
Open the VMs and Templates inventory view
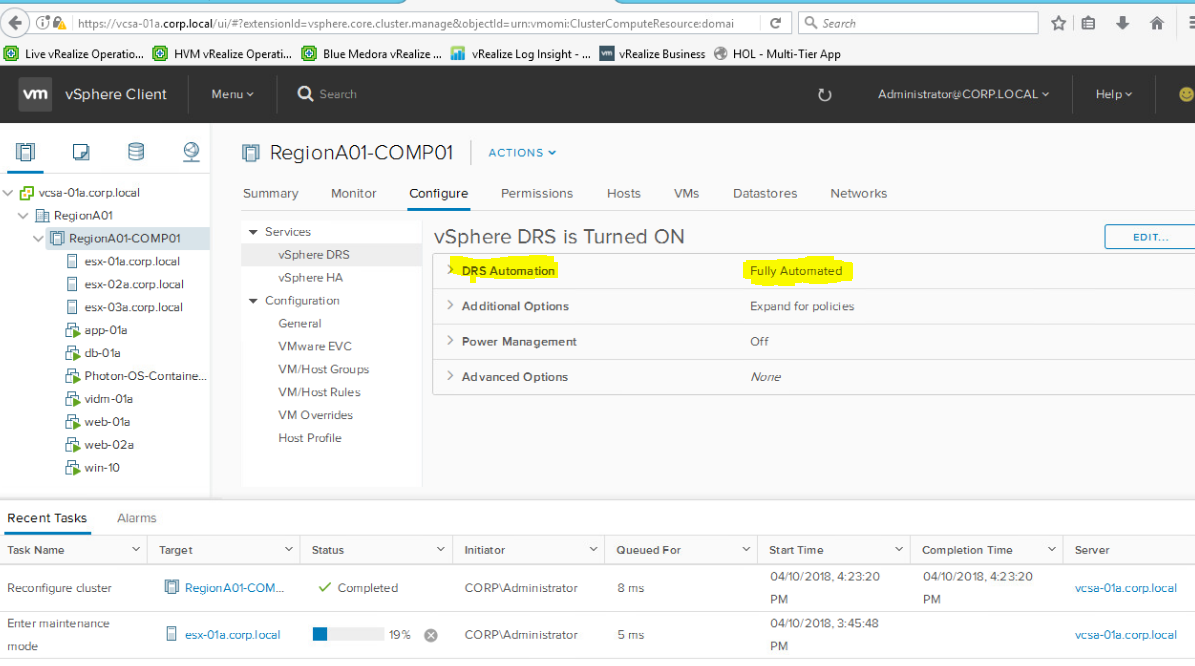81,152
